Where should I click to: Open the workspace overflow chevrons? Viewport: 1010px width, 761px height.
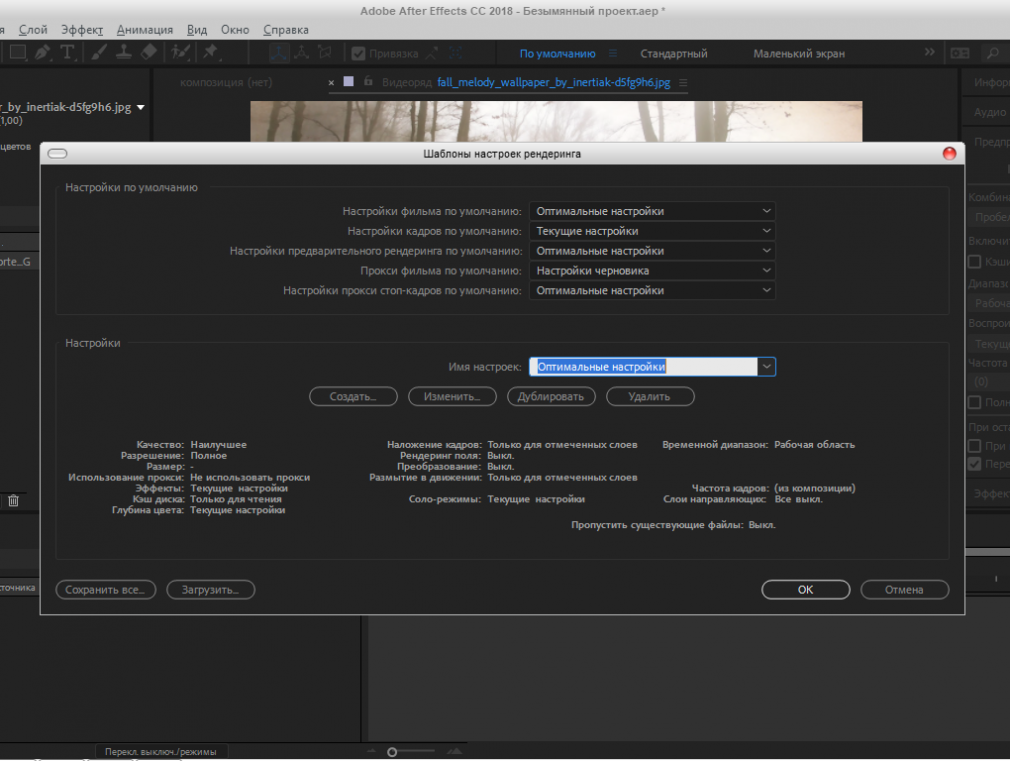[929, 52]
